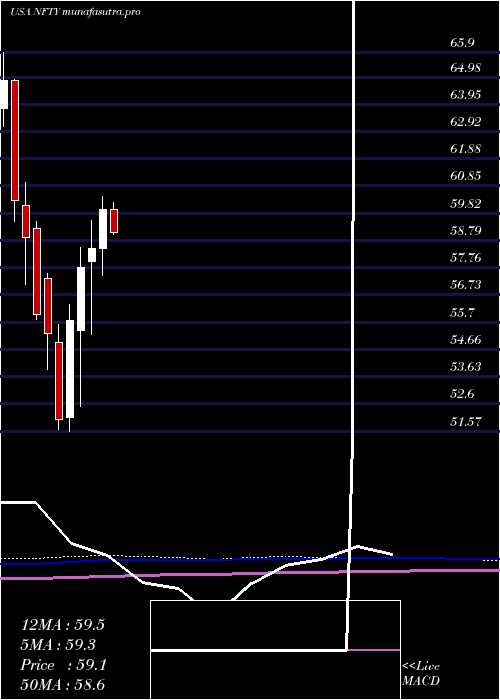Click the '<<Live MACD' label
Screen dimensions: 500x700
click(421, 674)
